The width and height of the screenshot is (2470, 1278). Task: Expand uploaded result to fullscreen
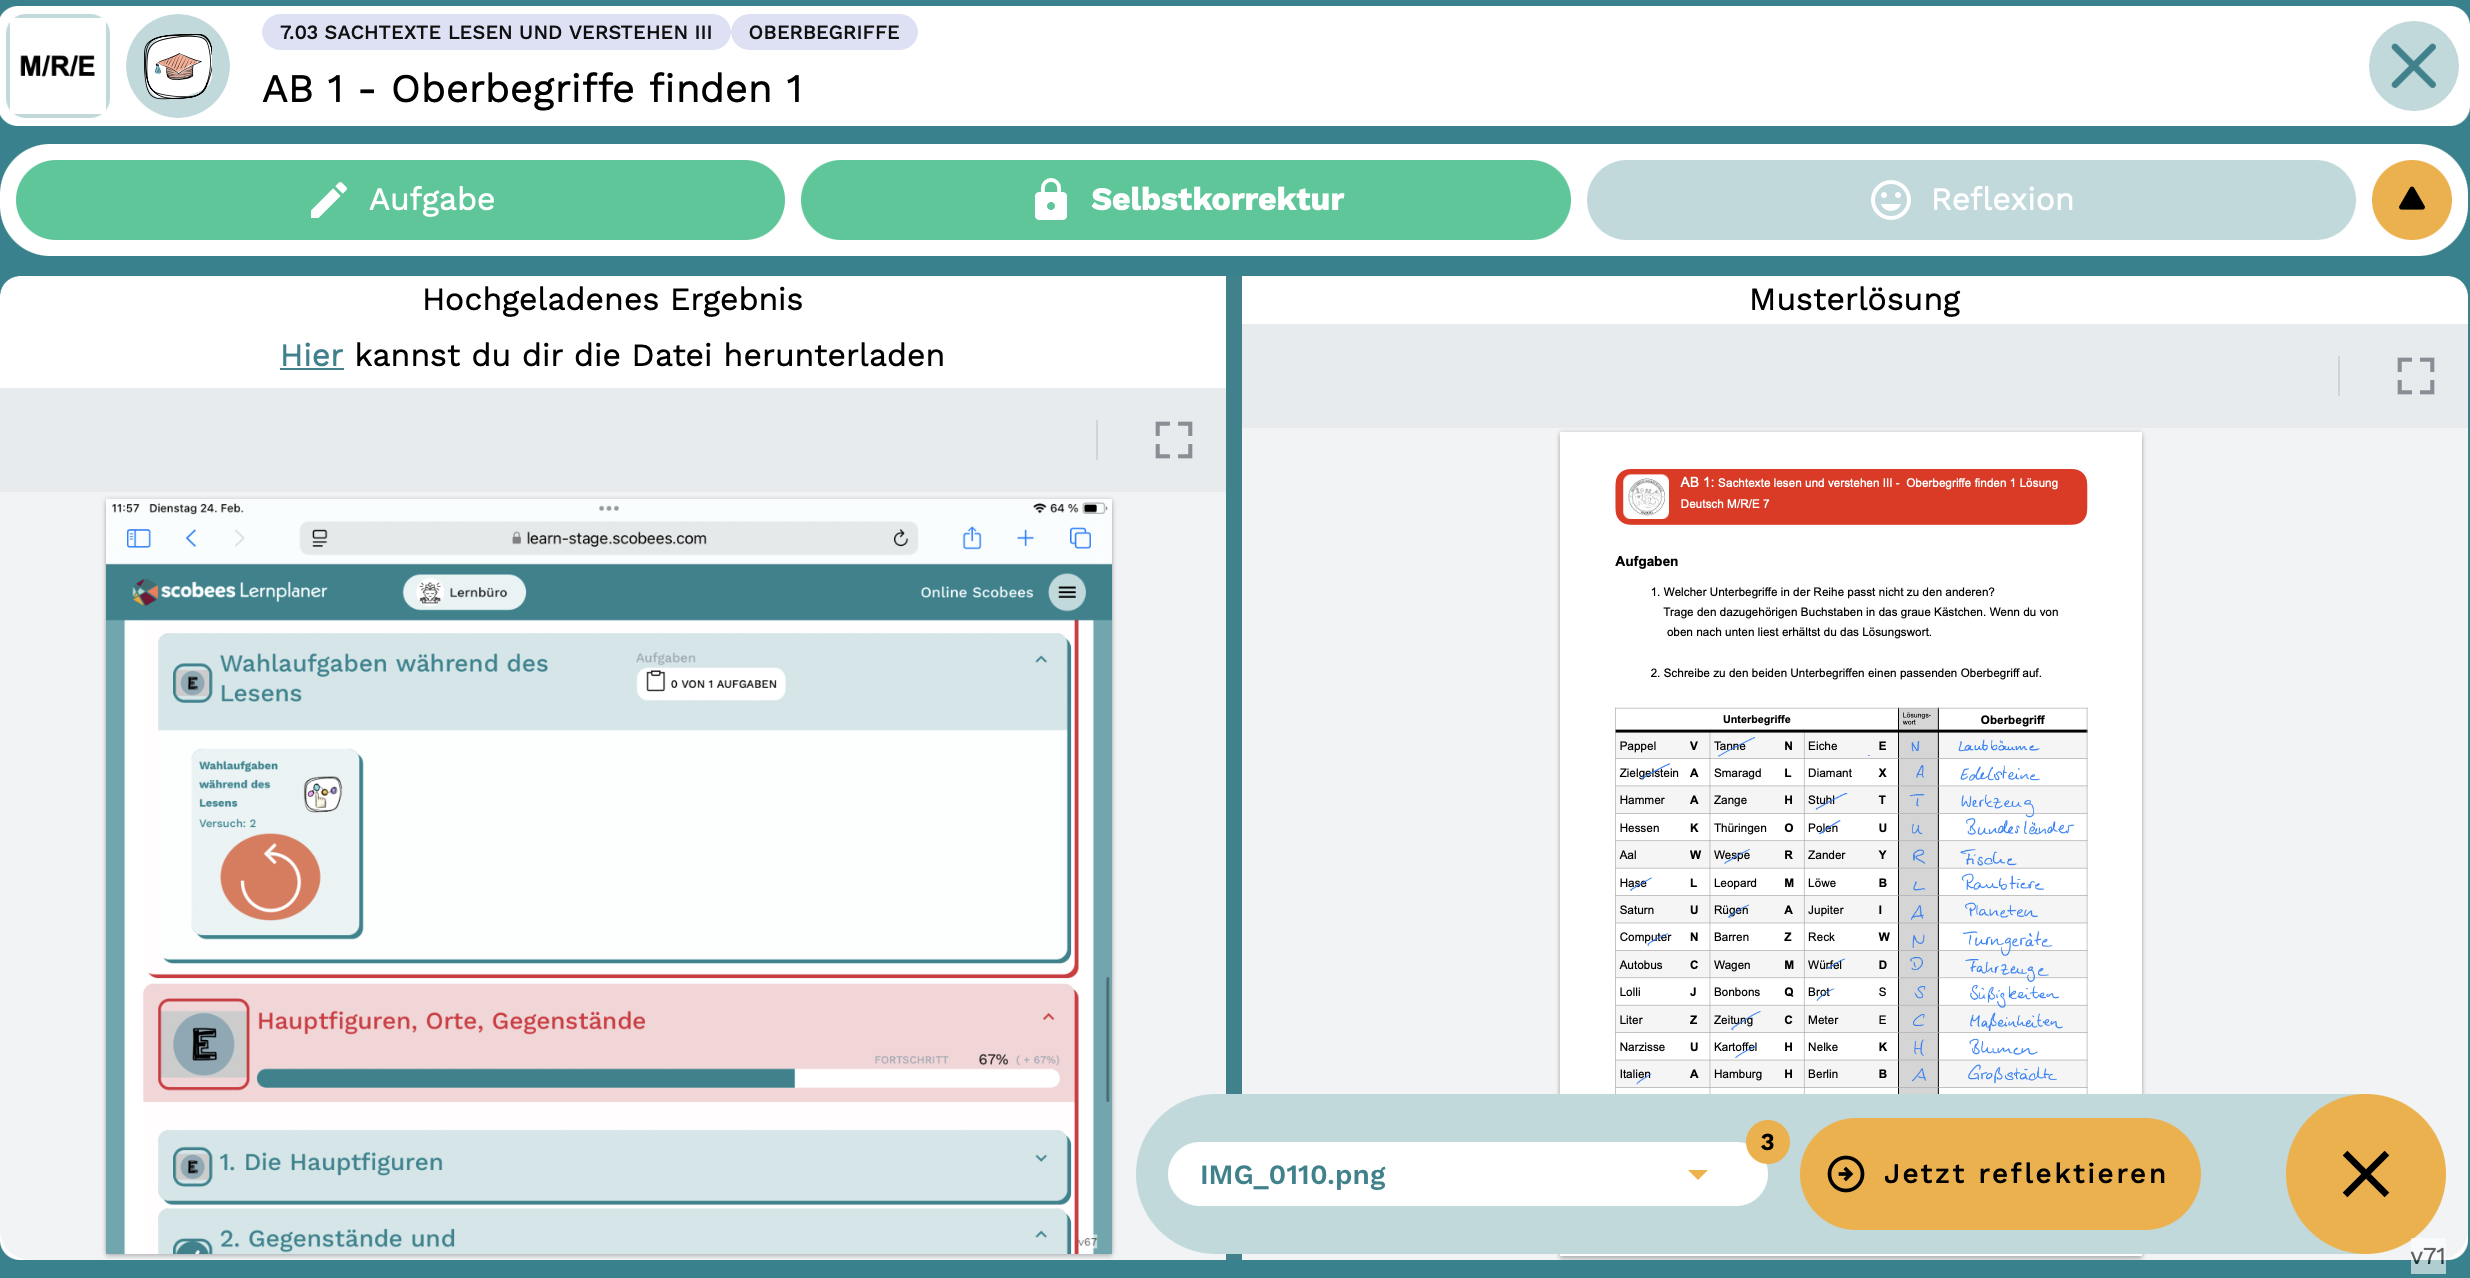[x=1173, y=440]
